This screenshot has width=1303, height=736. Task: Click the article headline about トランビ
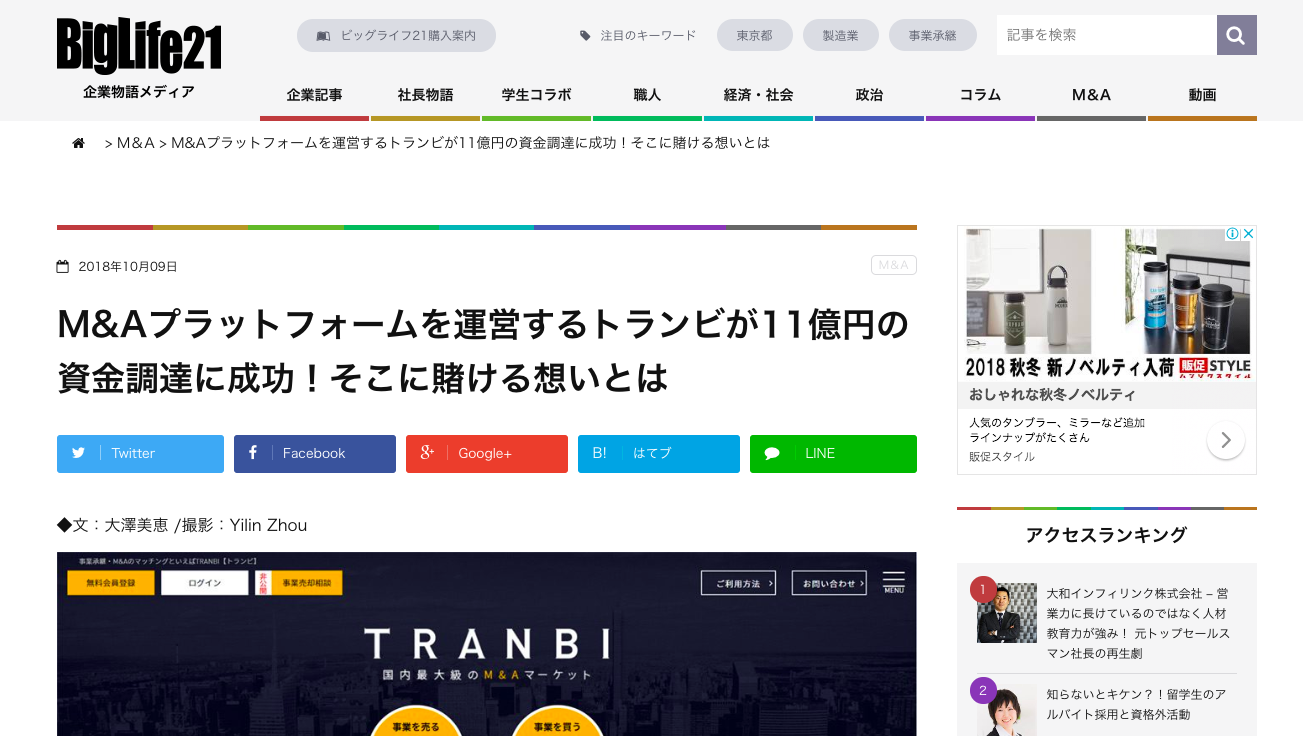point(483,350)
